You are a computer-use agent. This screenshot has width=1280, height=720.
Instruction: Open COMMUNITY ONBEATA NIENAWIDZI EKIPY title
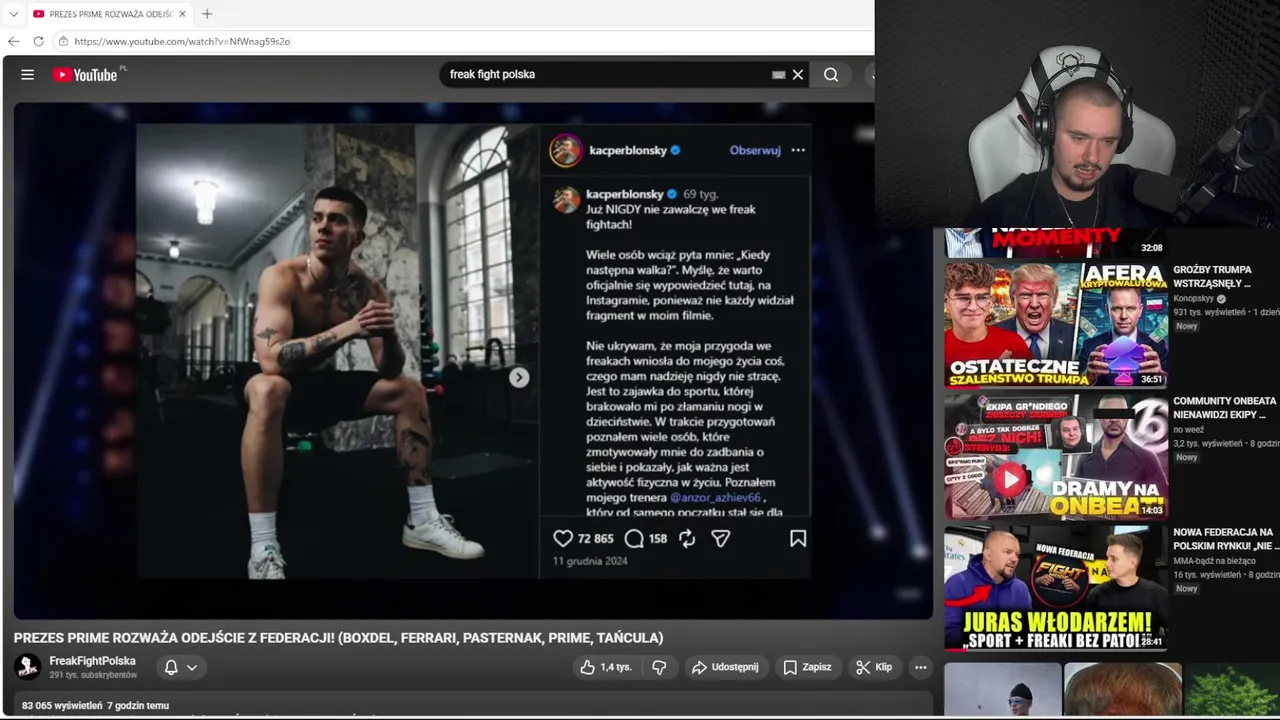[x=1225, y=408]
